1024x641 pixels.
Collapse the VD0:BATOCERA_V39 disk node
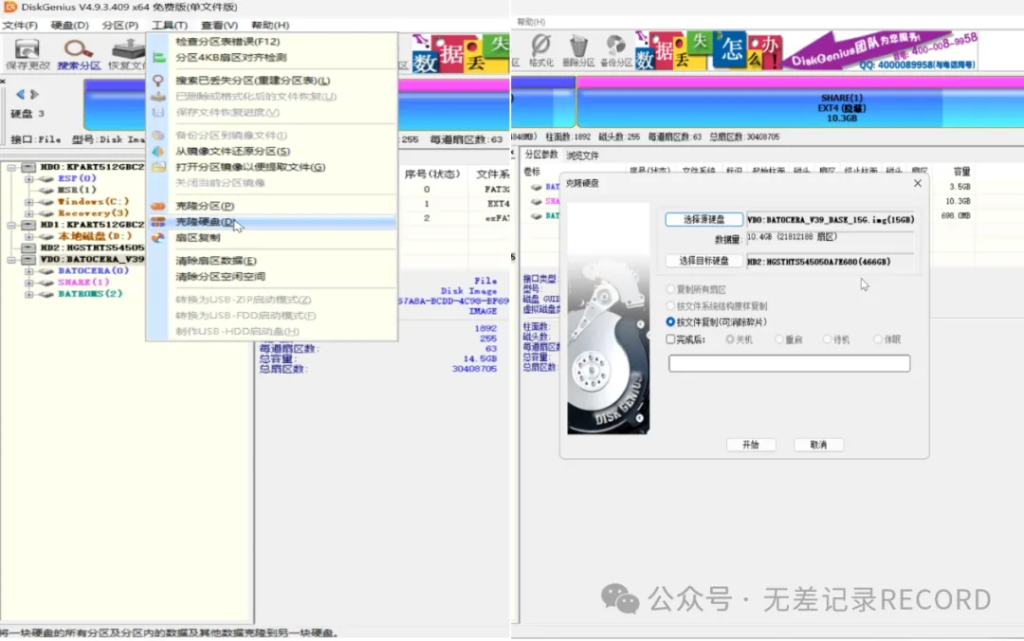11,259
